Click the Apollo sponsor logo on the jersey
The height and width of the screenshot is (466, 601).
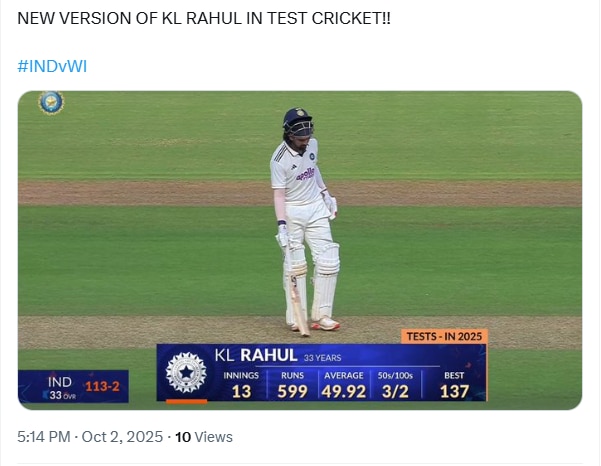305,173
